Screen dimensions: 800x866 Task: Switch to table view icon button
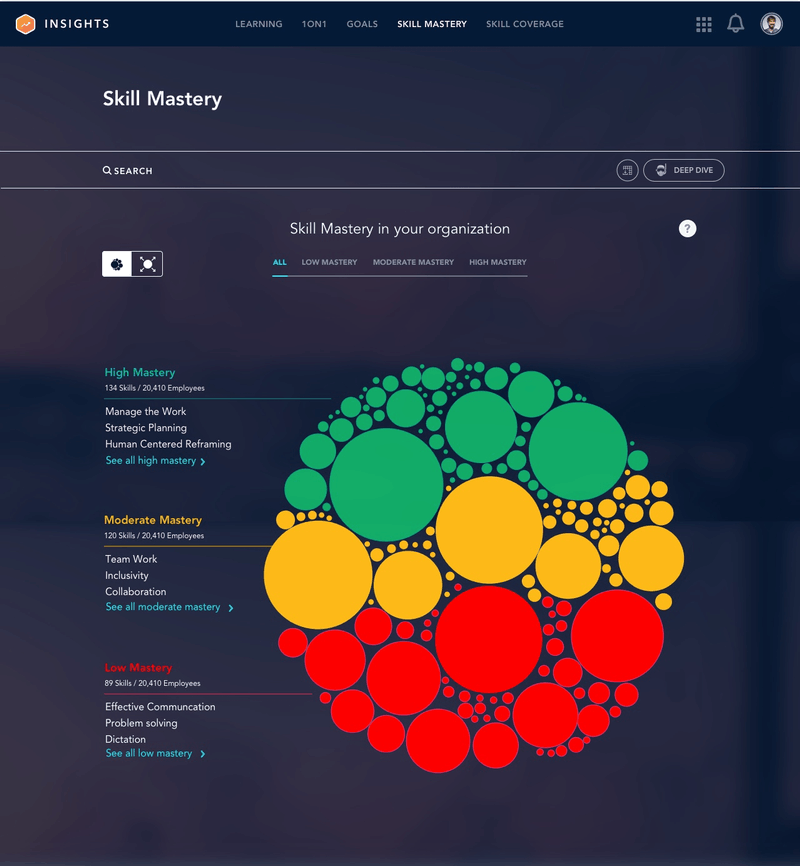(627, 170)
